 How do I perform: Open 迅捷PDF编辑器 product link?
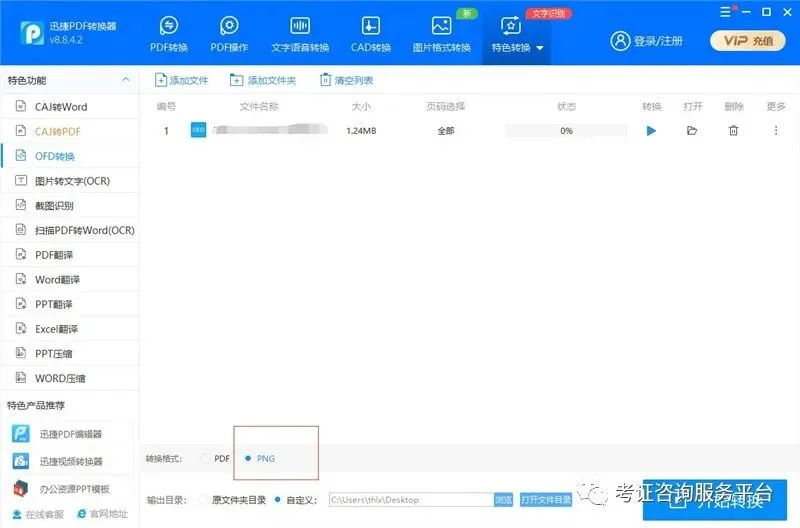[57, 434]
